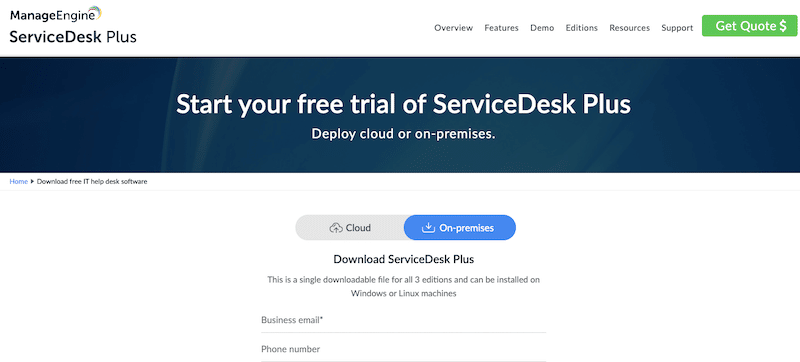Click the cloud upload icon
The image size is (800, 362).
coord(336,228)
